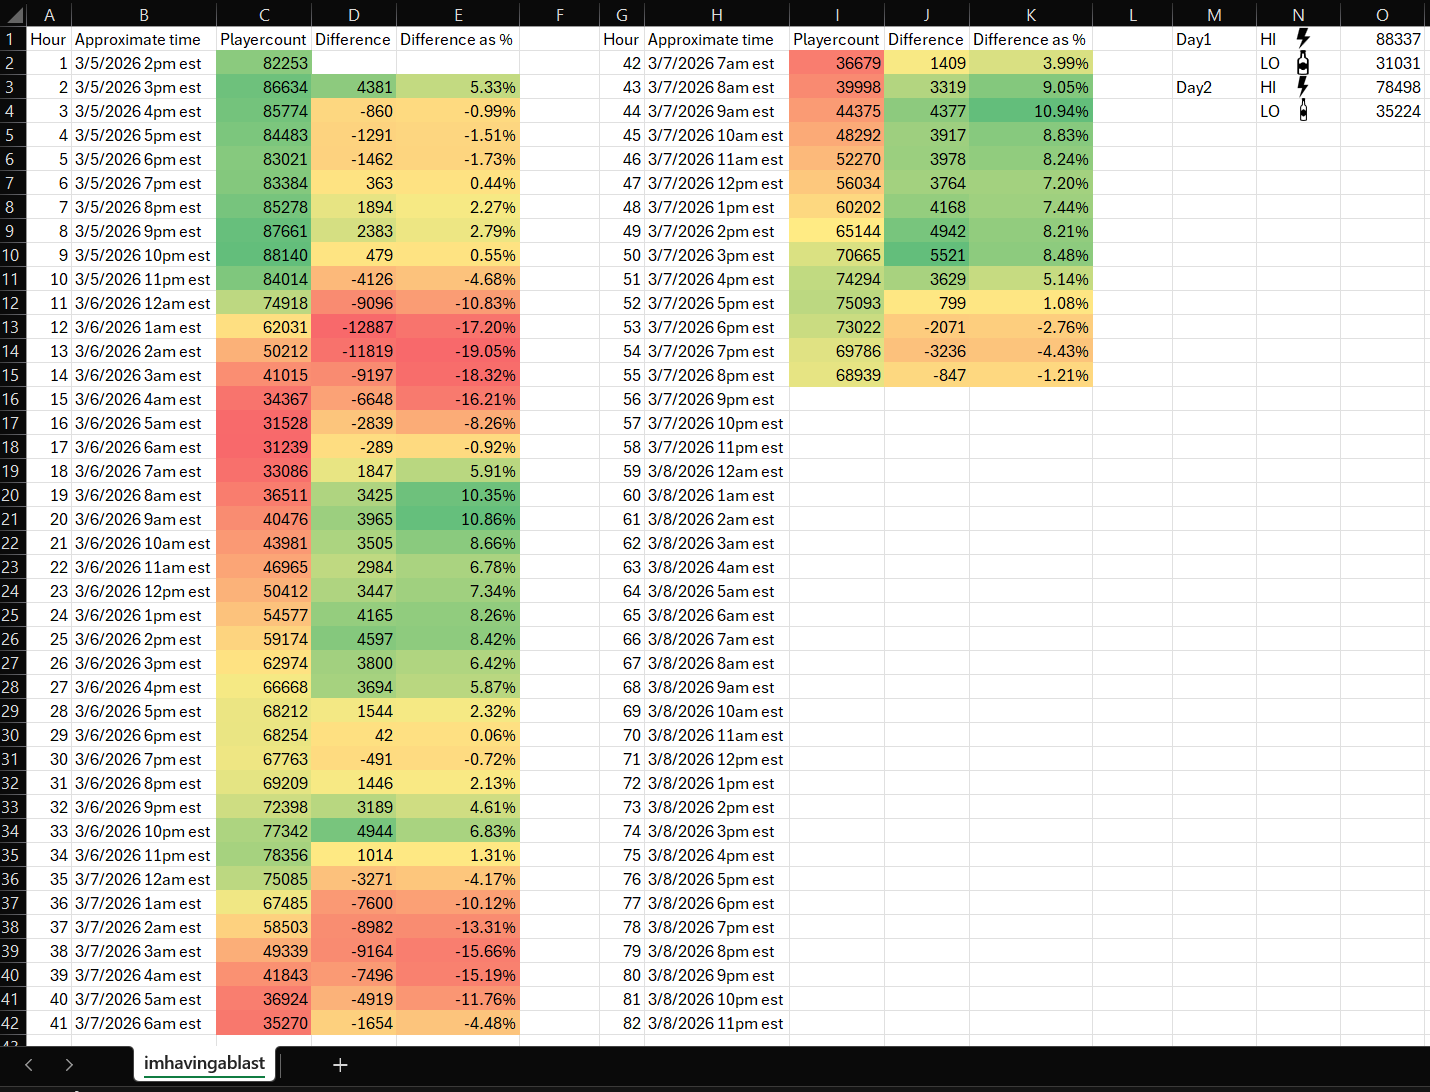The width and height of the screenshot is (1430, 1092).
Task: Click the lightning bolt icon in the Day1 row
Action: click(1302, 38)
